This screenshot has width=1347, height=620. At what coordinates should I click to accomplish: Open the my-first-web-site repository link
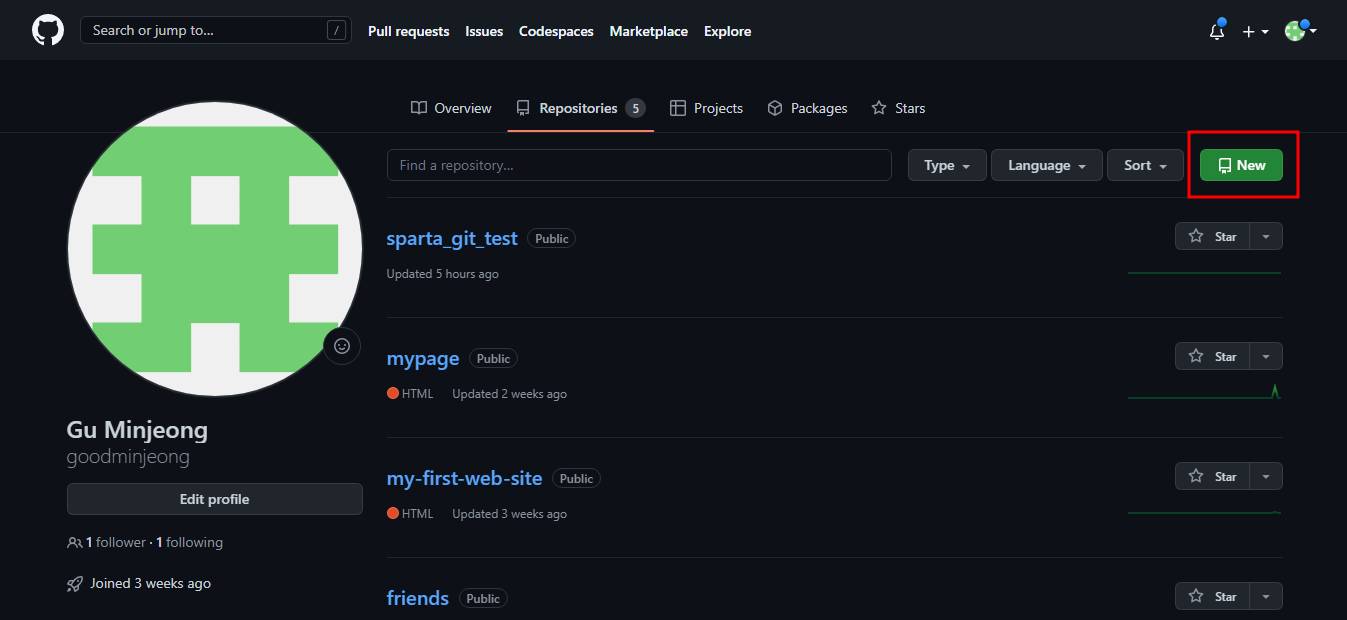464,478
